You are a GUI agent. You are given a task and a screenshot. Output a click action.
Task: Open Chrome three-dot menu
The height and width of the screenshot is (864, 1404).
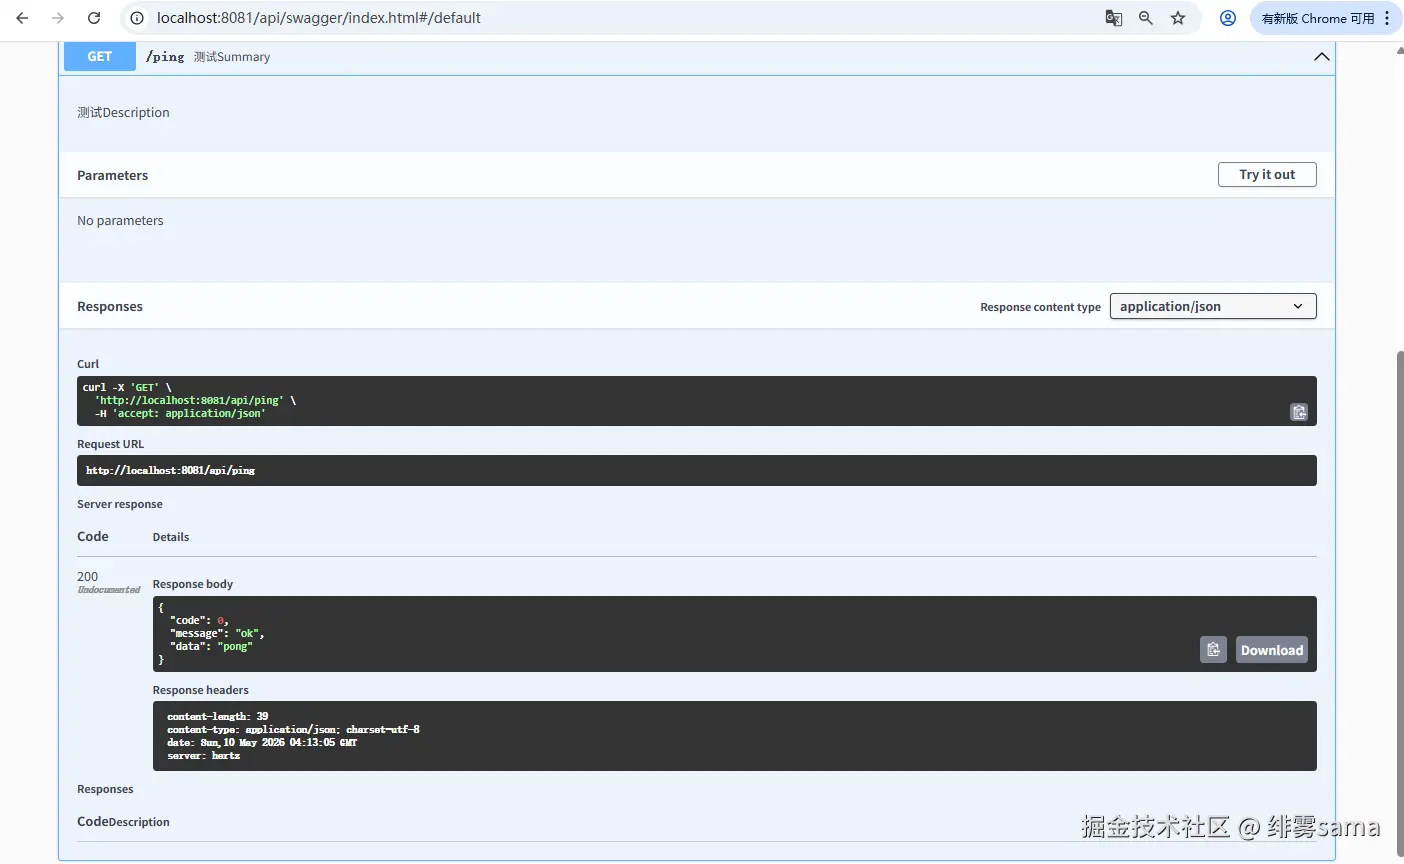point(1387,18)
